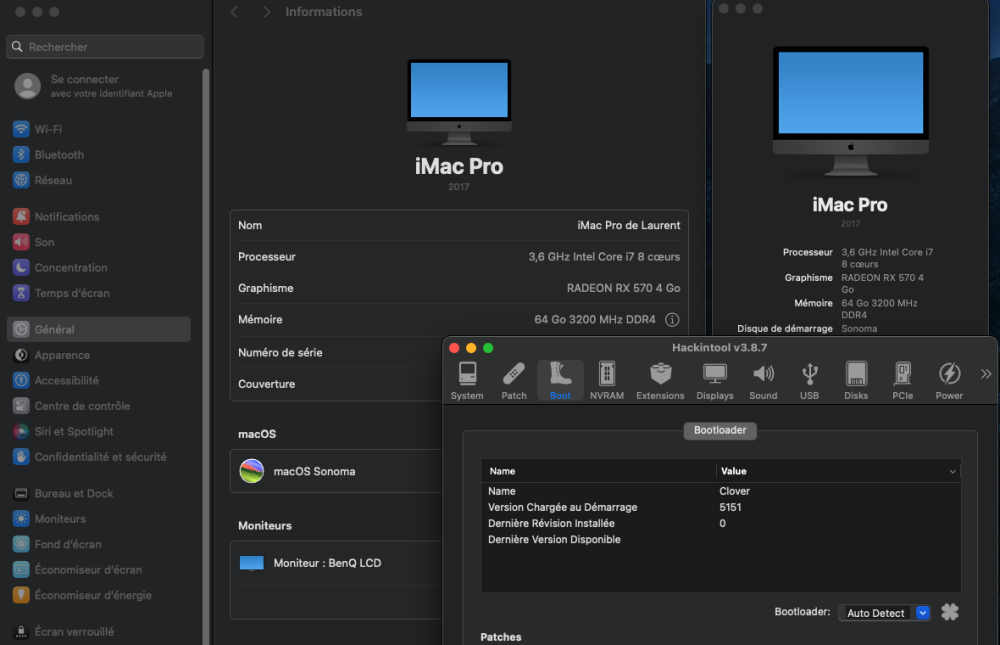
Task: Click the Numéro de série row
Action: pyautogui.click(x=336, y=352)
